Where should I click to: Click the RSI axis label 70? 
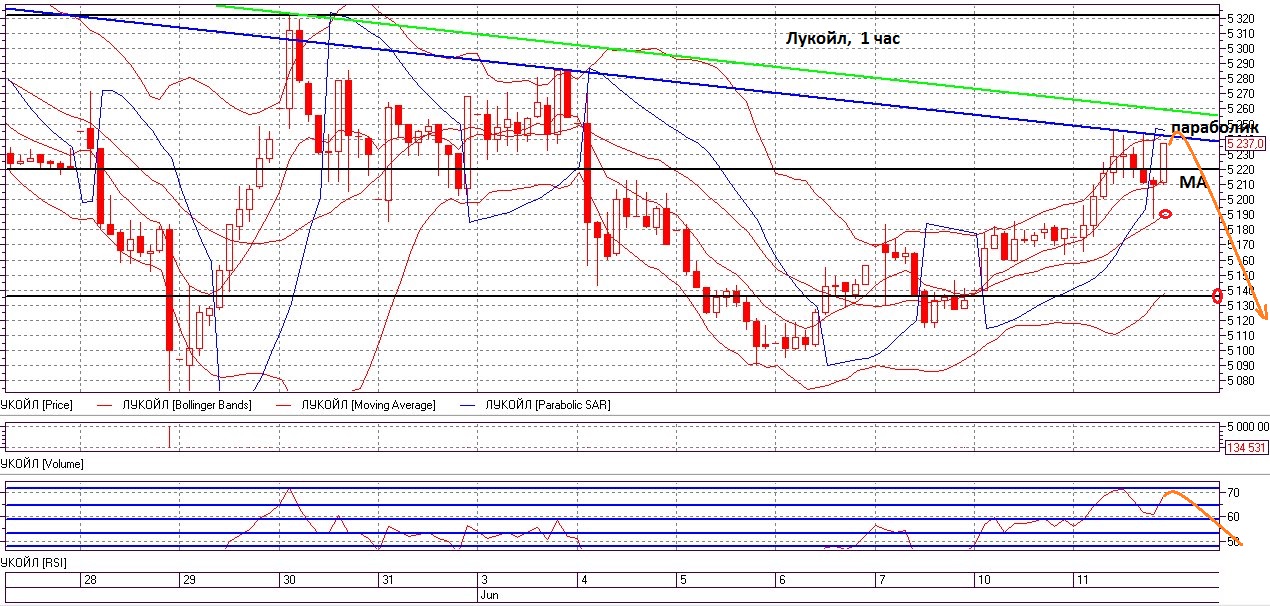(1234, 493)
